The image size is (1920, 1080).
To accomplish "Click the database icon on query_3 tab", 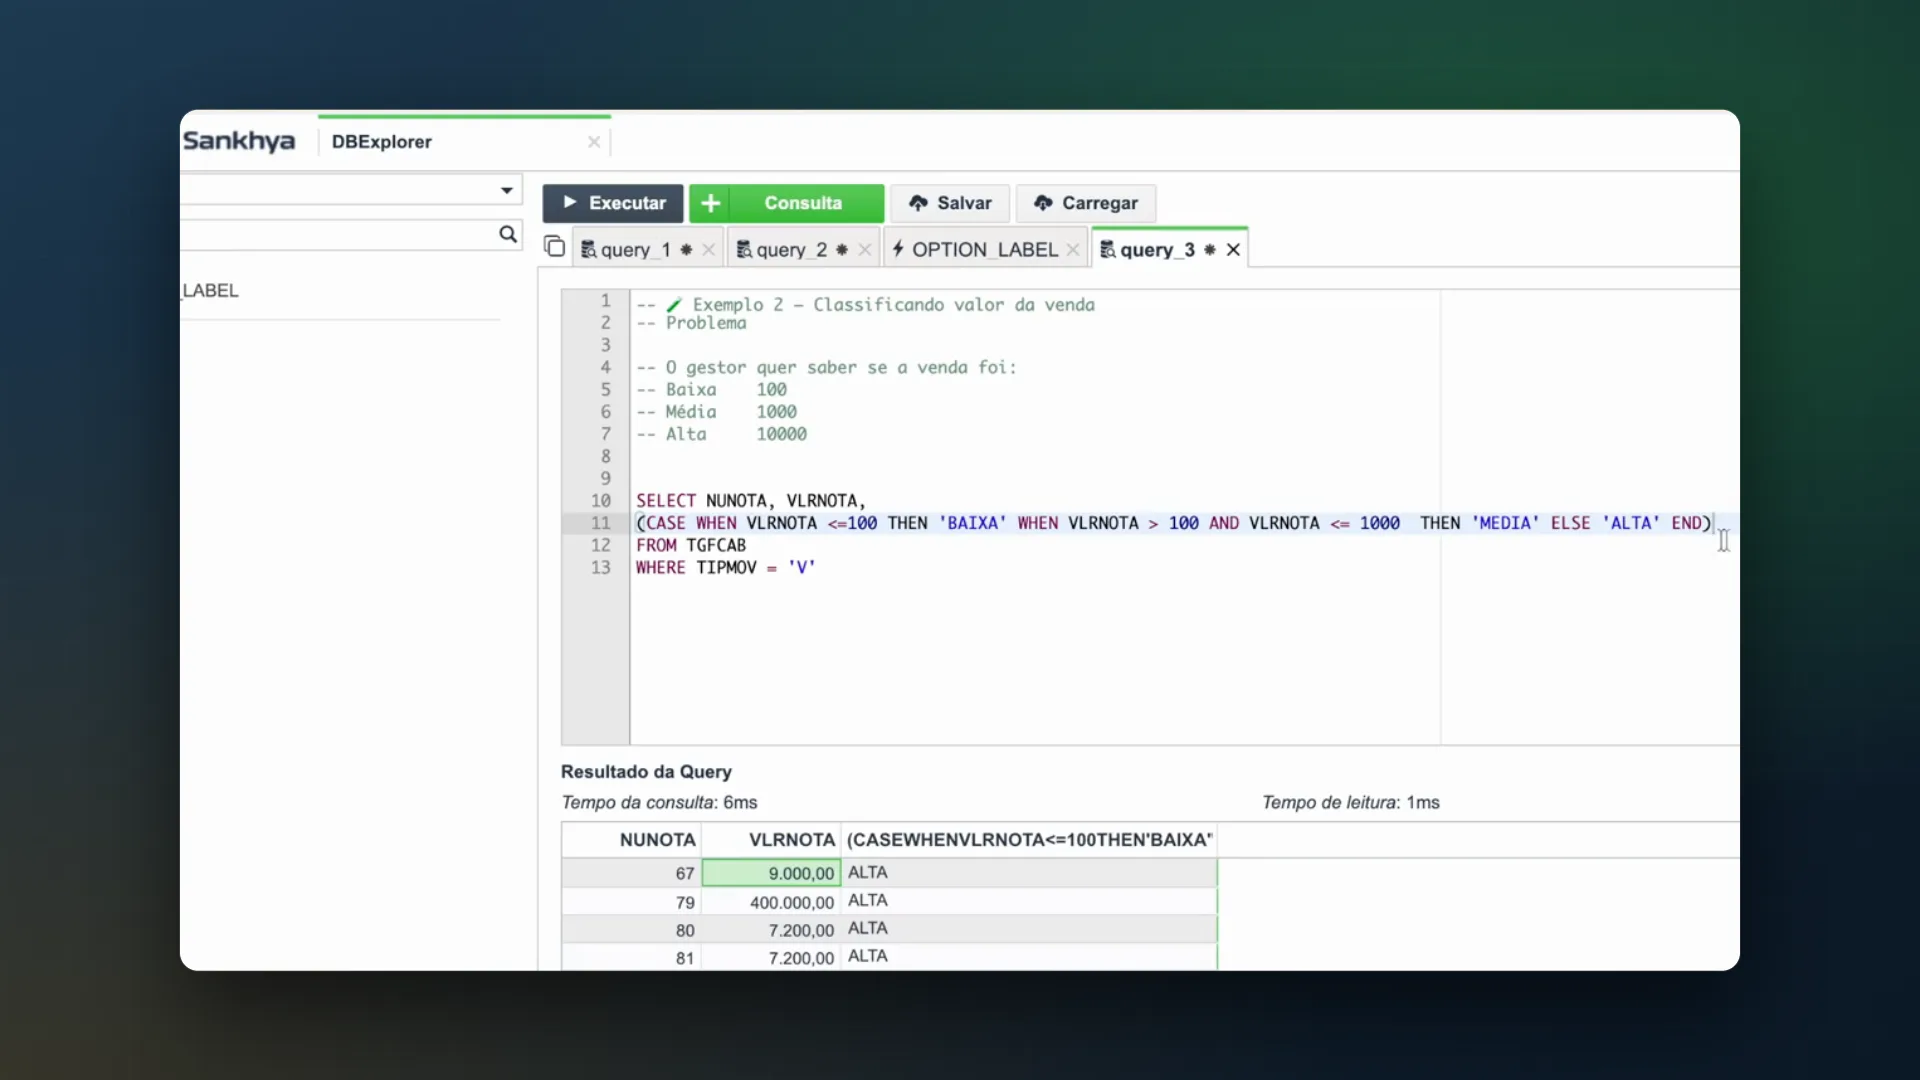I will tap(1108, 250).
